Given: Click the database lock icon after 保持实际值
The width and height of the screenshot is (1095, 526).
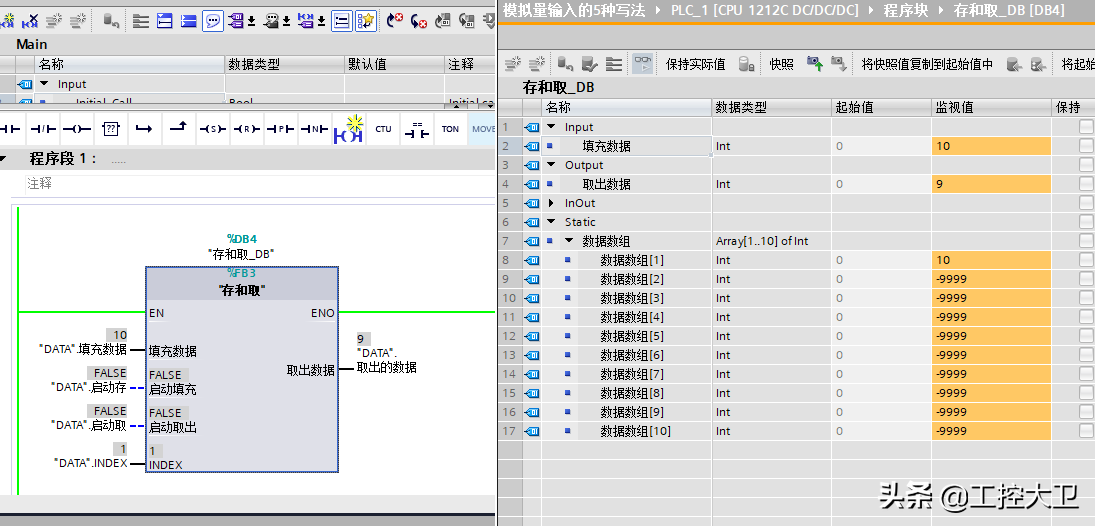Looking at the screenshot, I should tap(747, 64).
